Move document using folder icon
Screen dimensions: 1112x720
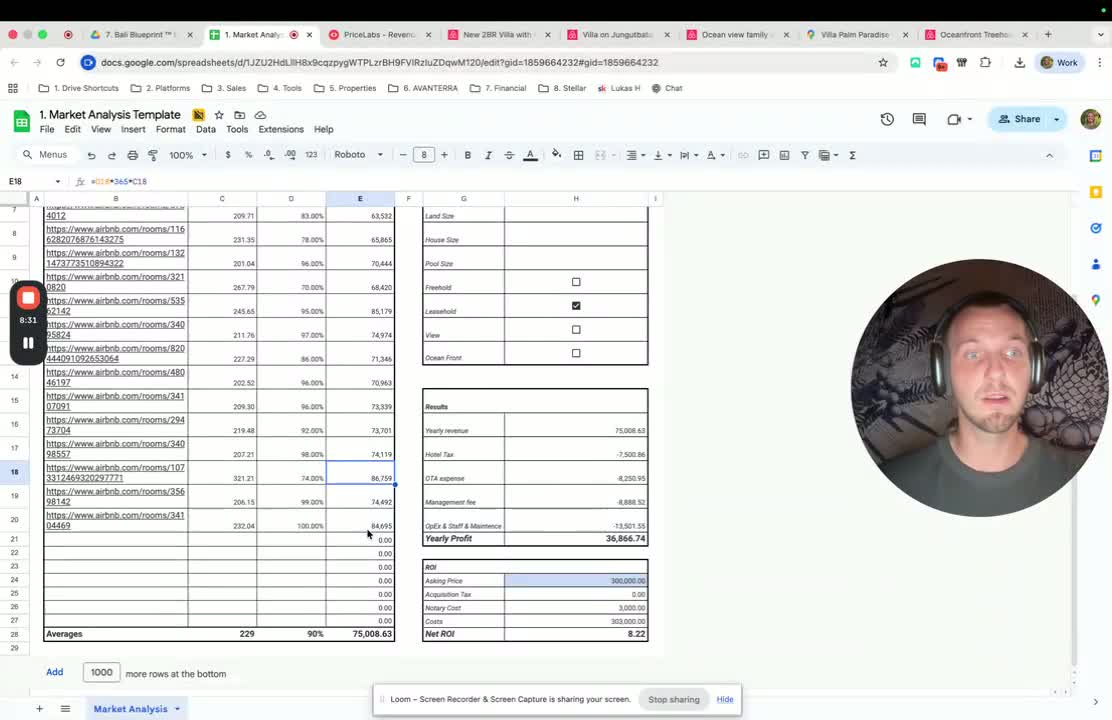240,115
